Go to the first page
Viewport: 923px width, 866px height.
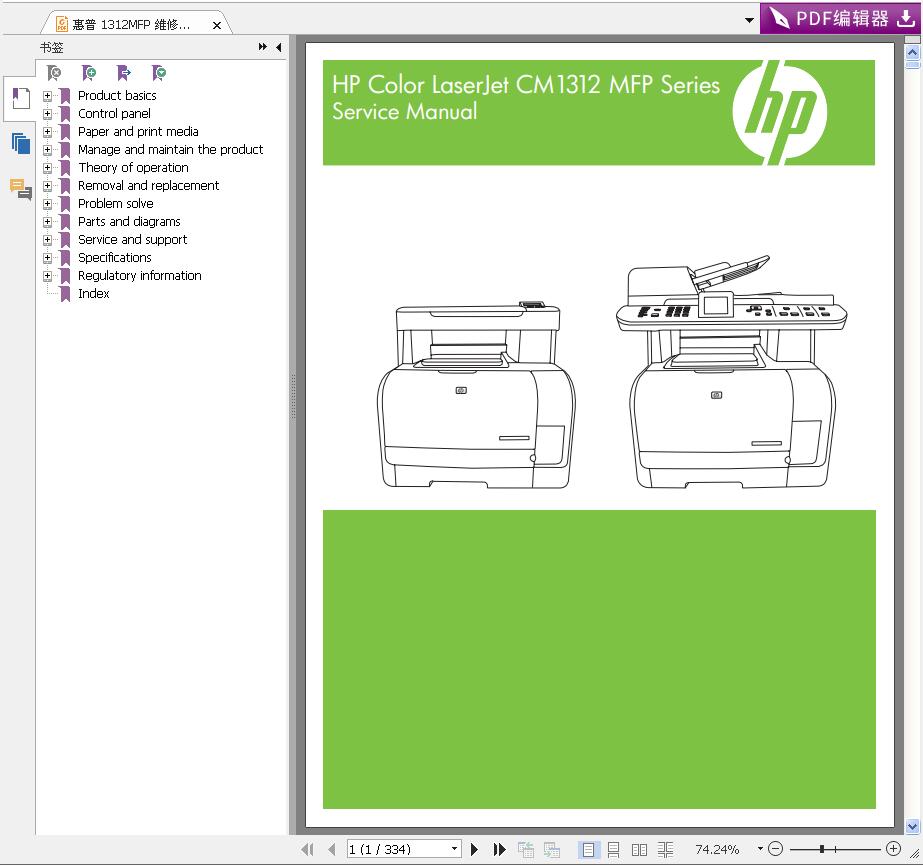307,850
